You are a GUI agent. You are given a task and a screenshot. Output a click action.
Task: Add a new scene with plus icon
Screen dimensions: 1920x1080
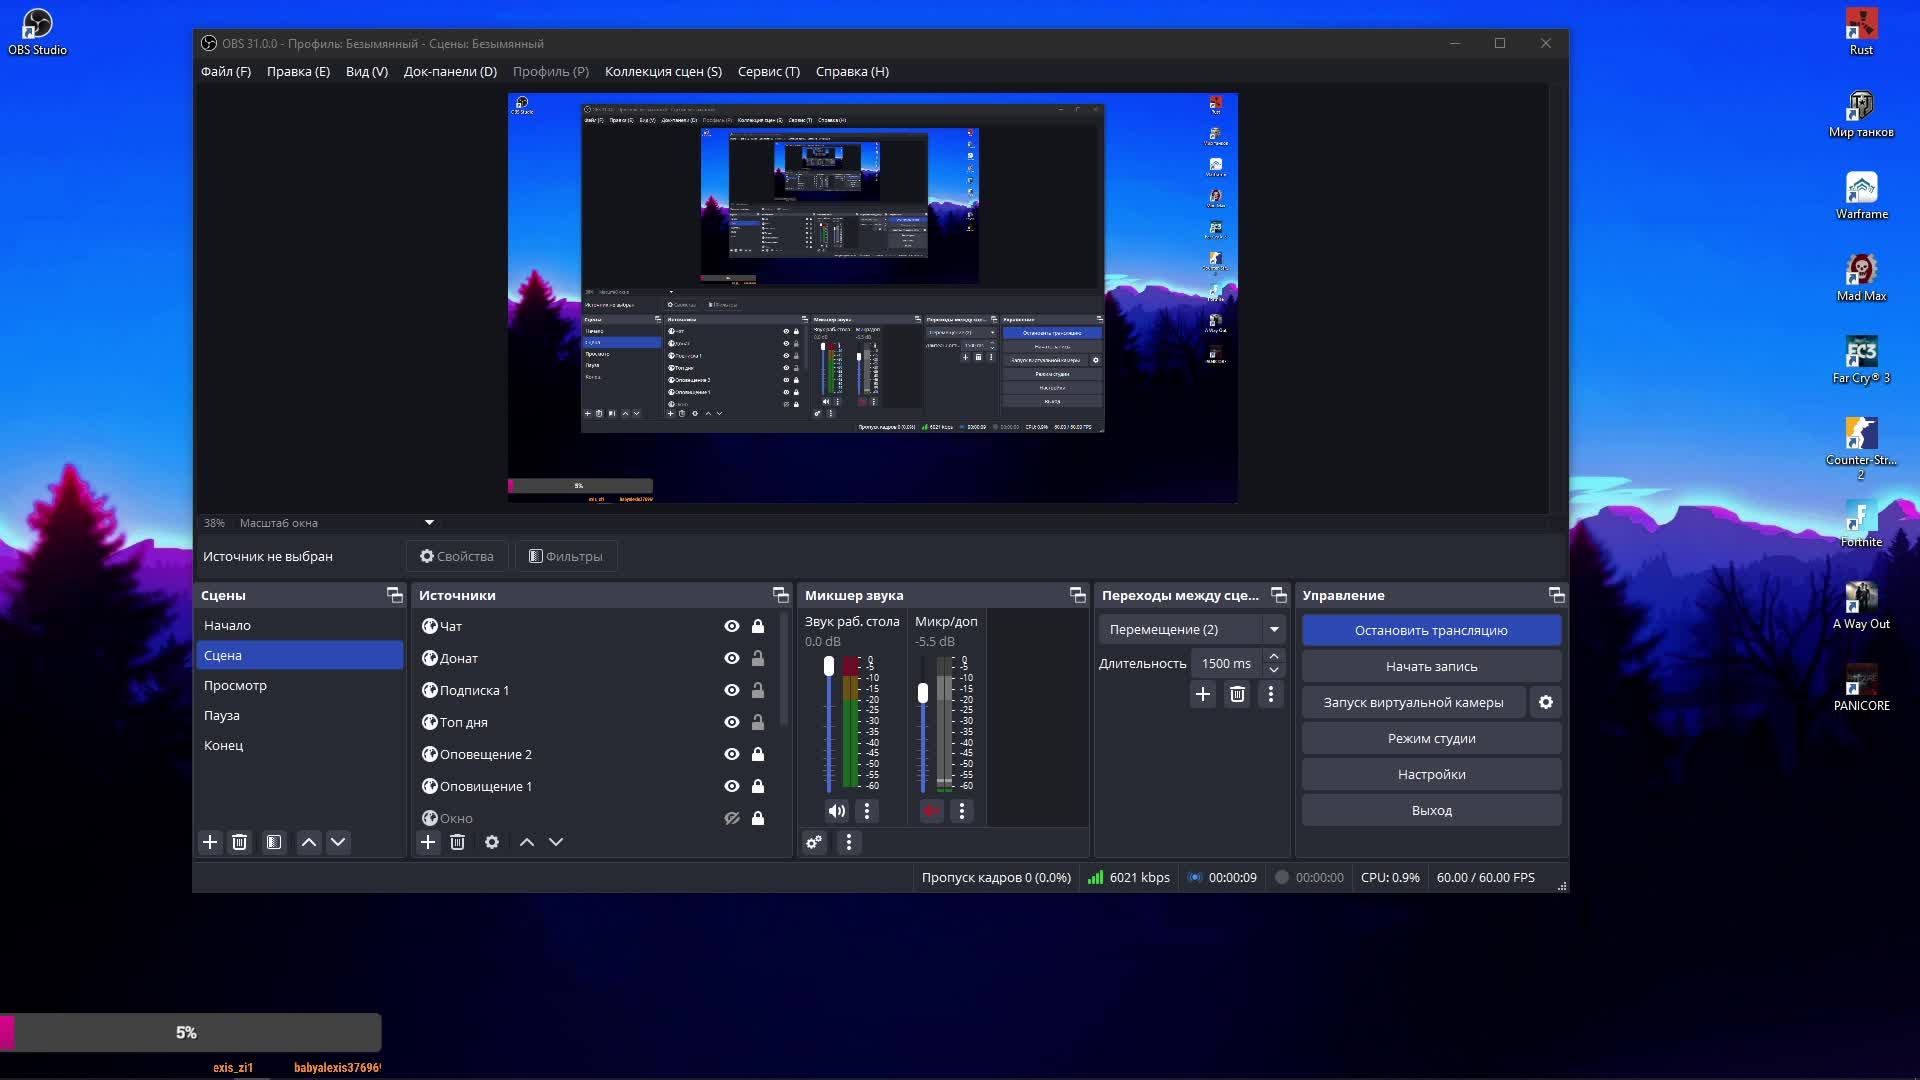[210, 842]
